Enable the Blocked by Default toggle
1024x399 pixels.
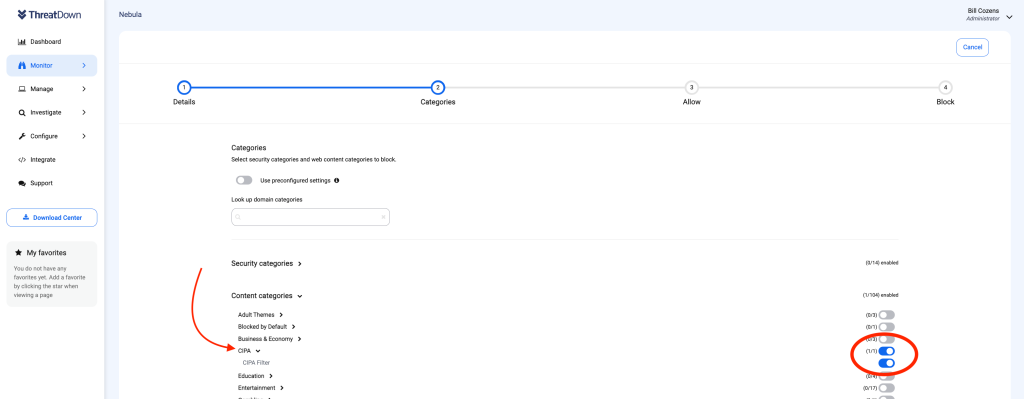[886, 327]
